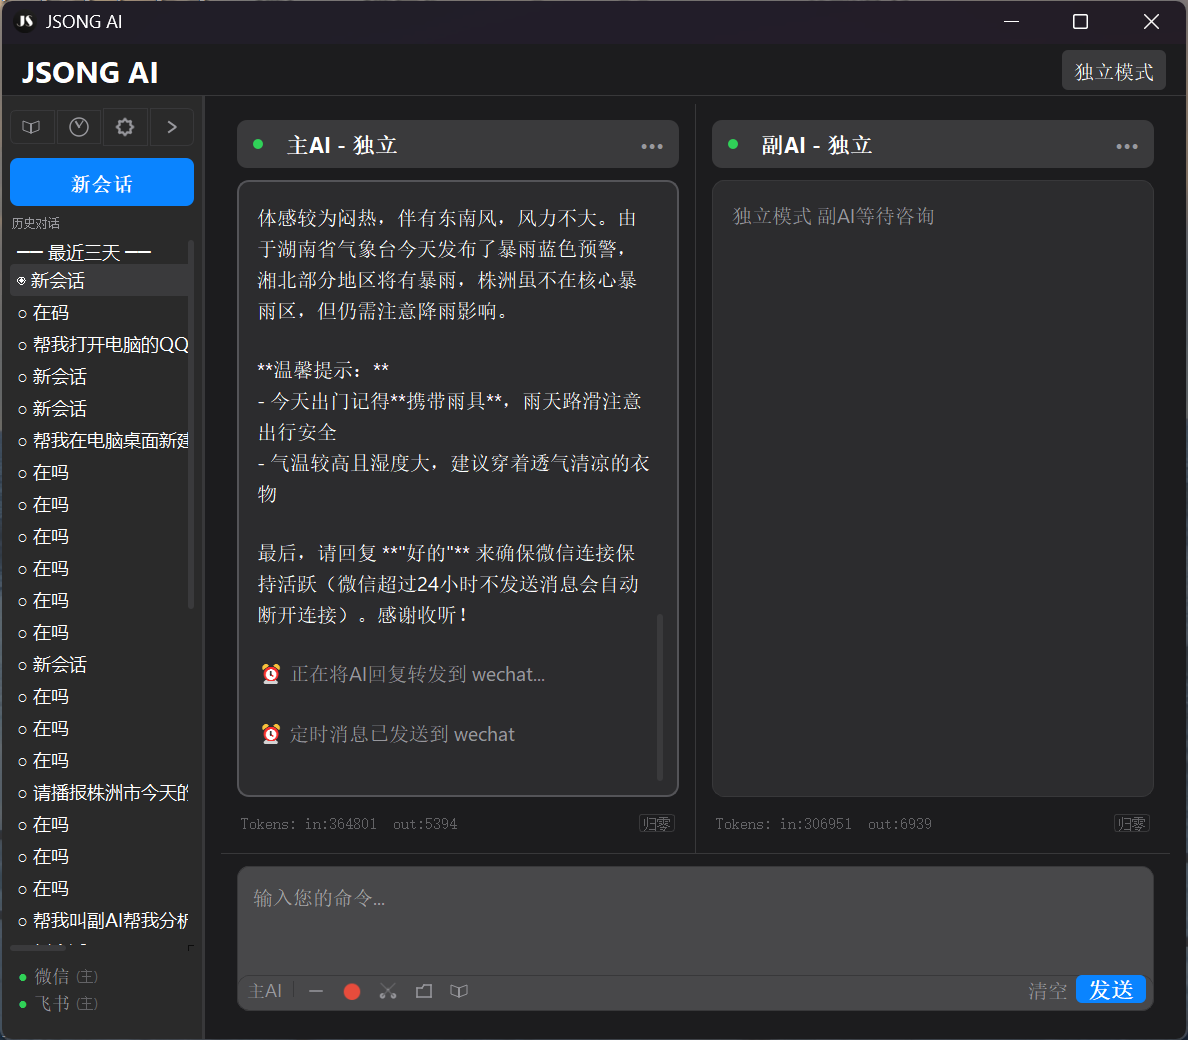Click the 历史对话 section label
Image resolution: width=1188 pixels, height=1040 pixels.
point(36,223)
